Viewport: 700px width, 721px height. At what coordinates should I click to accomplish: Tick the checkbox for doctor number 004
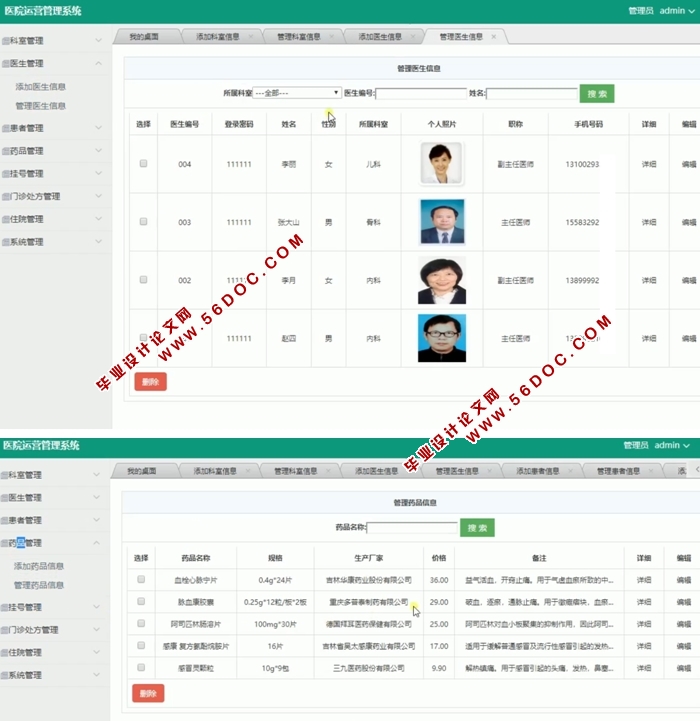point(143,164)
